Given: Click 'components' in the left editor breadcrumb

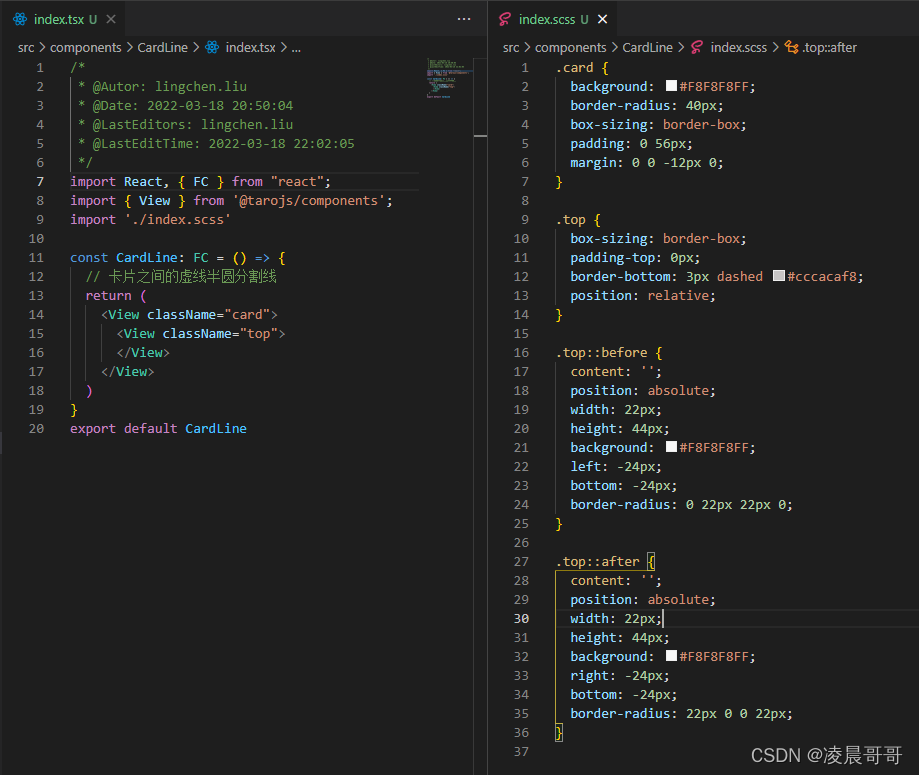Looking at the screenshot, I should click(86, 47).
